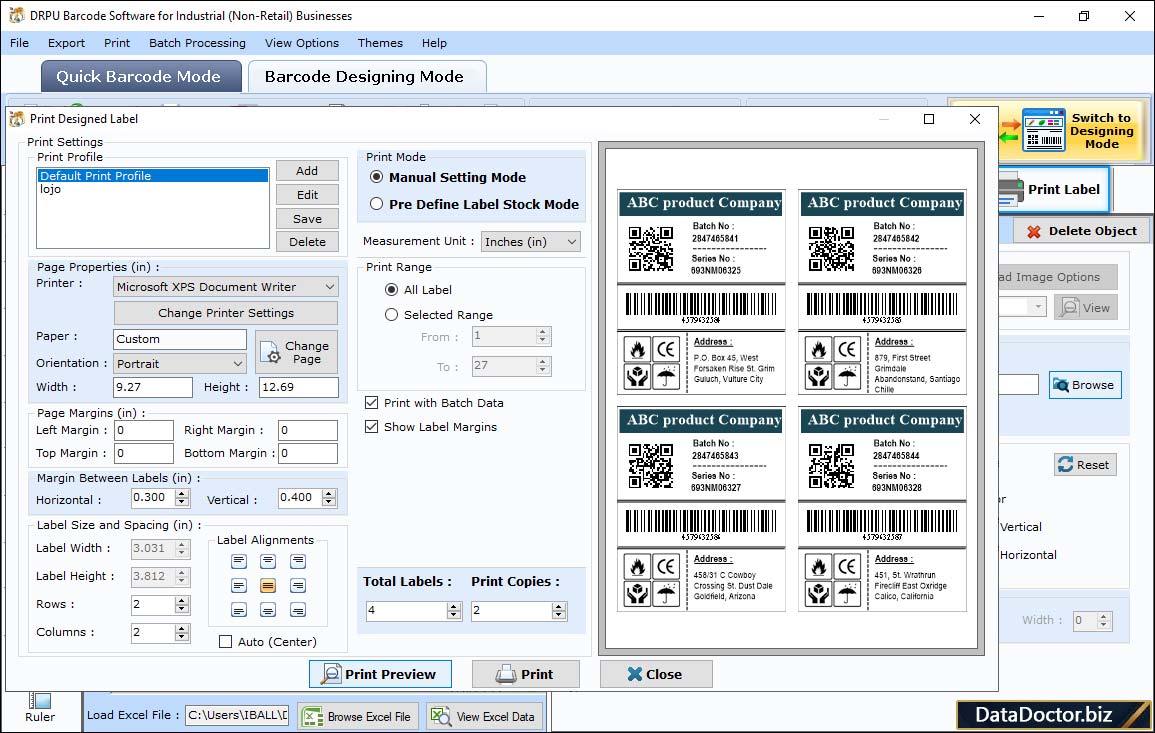This screenshot has height=733, width=1155.
Task: Open the Orientation Portrait dropdown
Action: [180, 363]
